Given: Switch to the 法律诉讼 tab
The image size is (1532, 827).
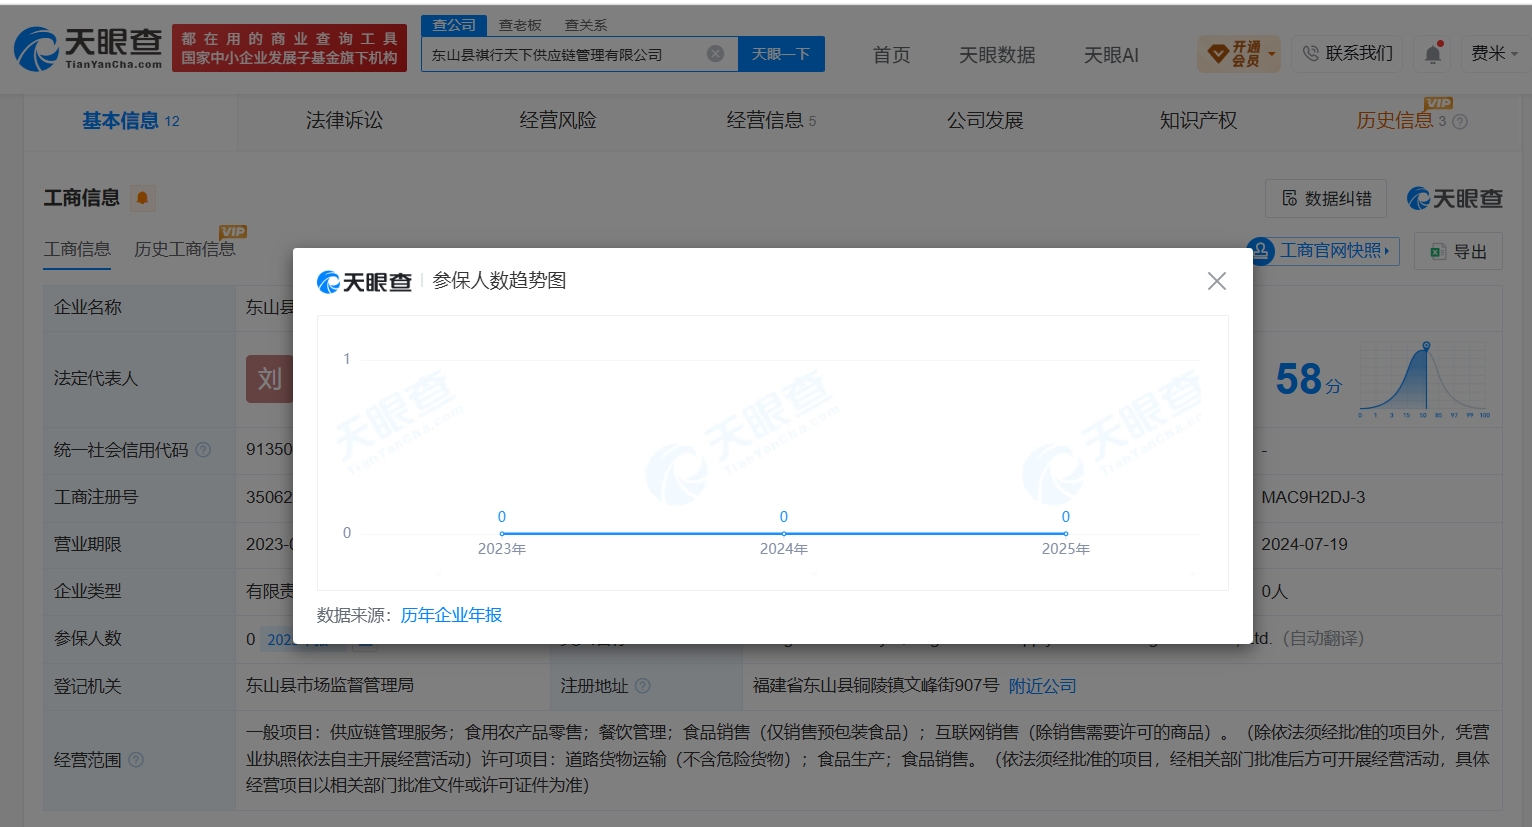Looking at the screenshot, I should click(x=344, y=121).
